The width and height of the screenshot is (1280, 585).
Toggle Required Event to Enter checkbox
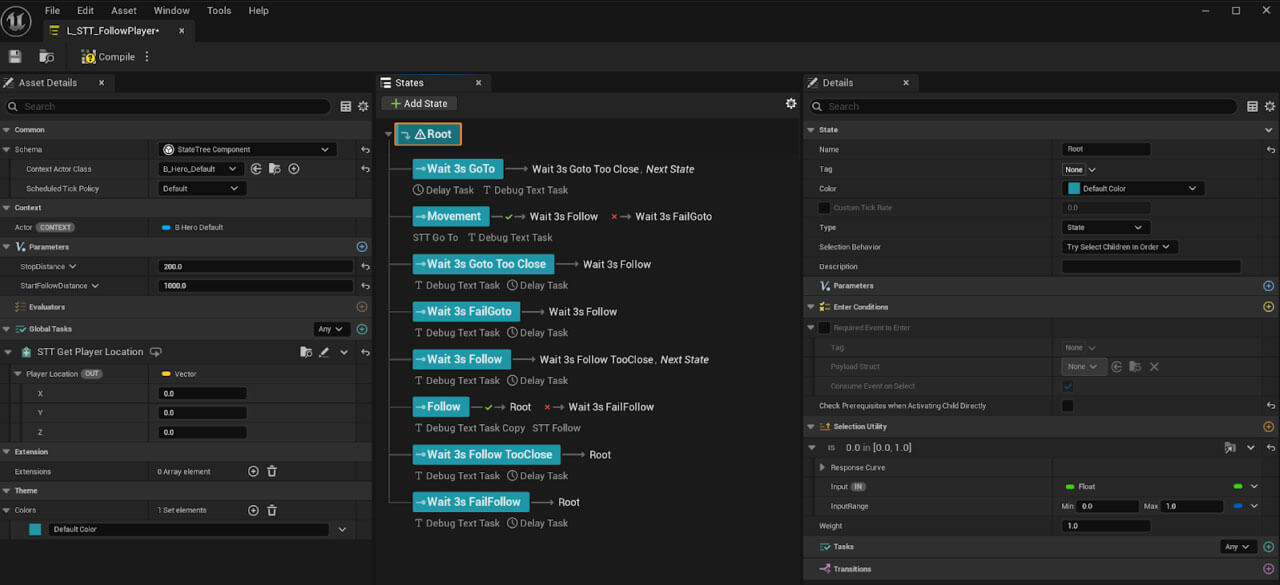tap(824, 327)
